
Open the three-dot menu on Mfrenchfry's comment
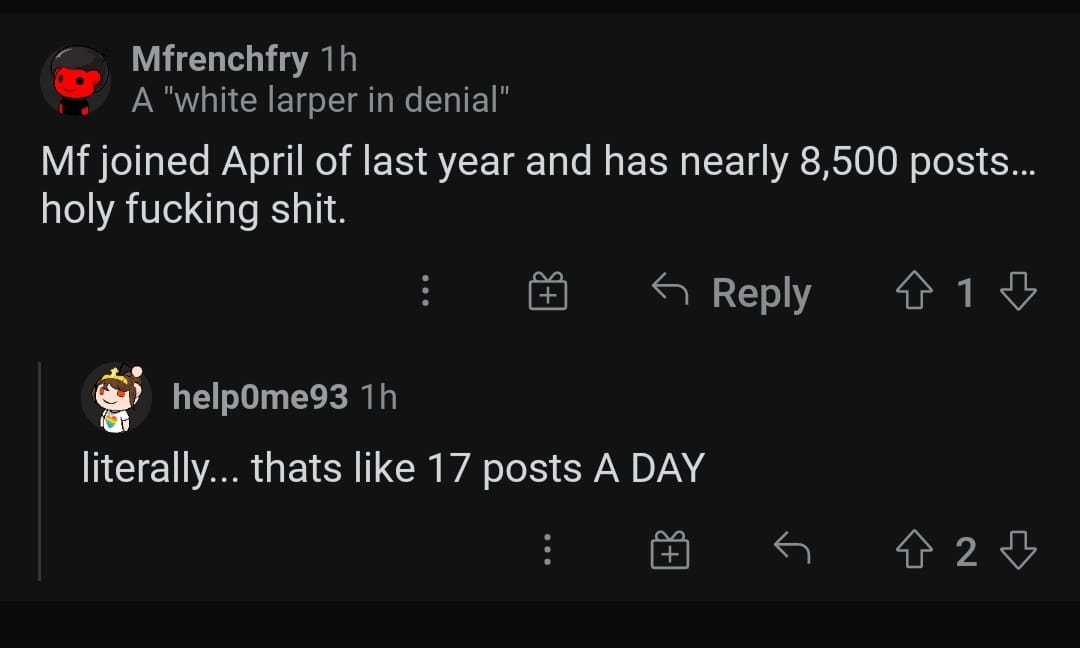[x=425, y=291]
